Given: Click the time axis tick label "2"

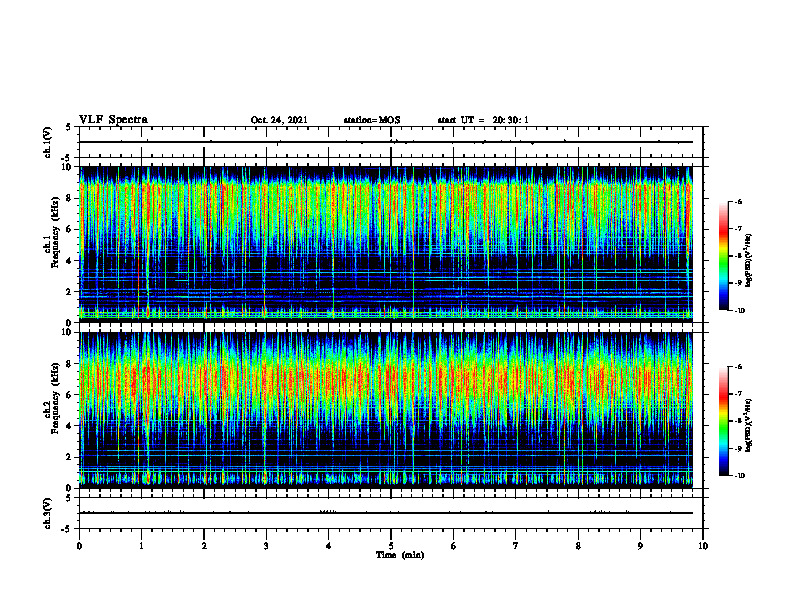Looking at the screenshot, I should click(204, 546).
